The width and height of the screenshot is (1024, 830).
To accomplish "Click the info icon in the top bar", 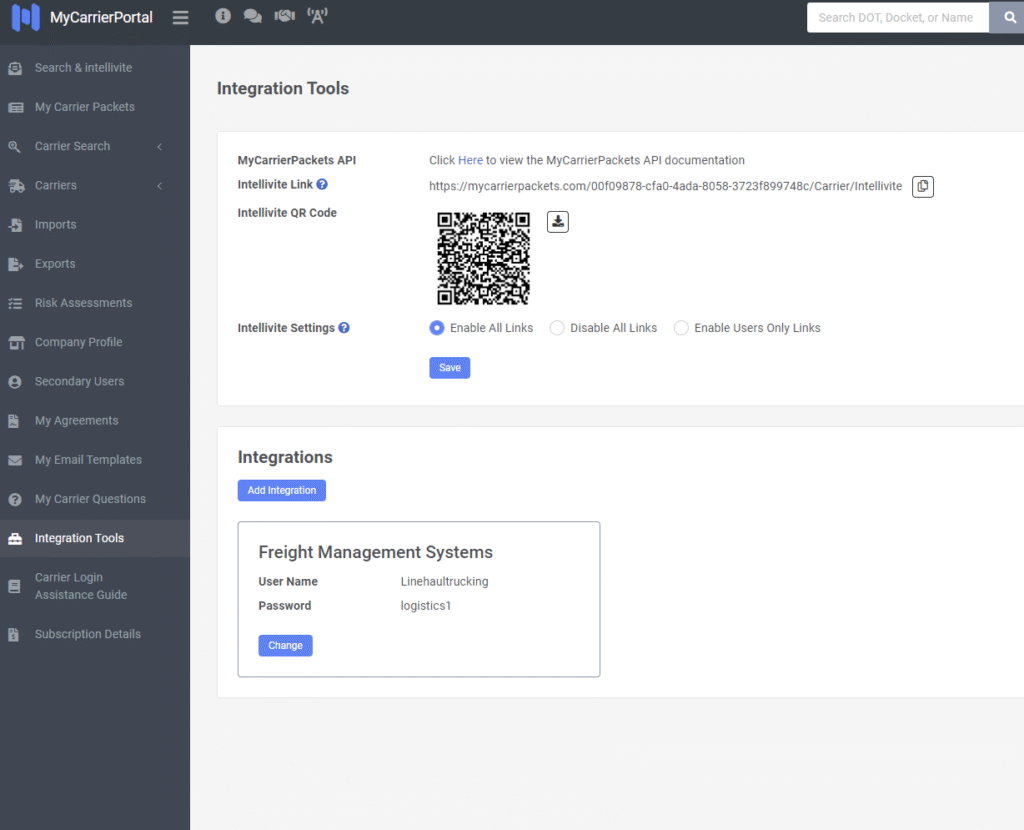I will tap(223, 15).
